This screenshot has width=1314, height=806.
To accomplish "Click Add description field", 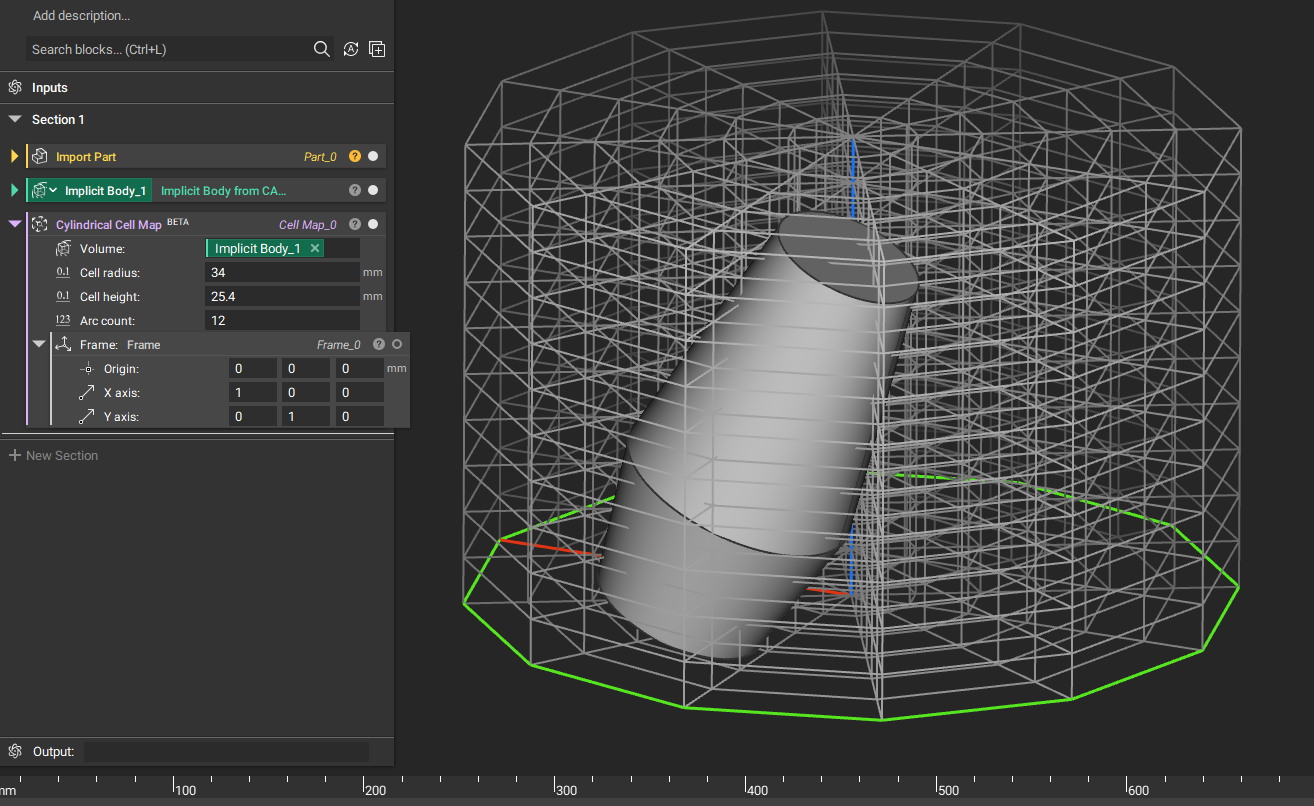I will (x=81, y=16).
